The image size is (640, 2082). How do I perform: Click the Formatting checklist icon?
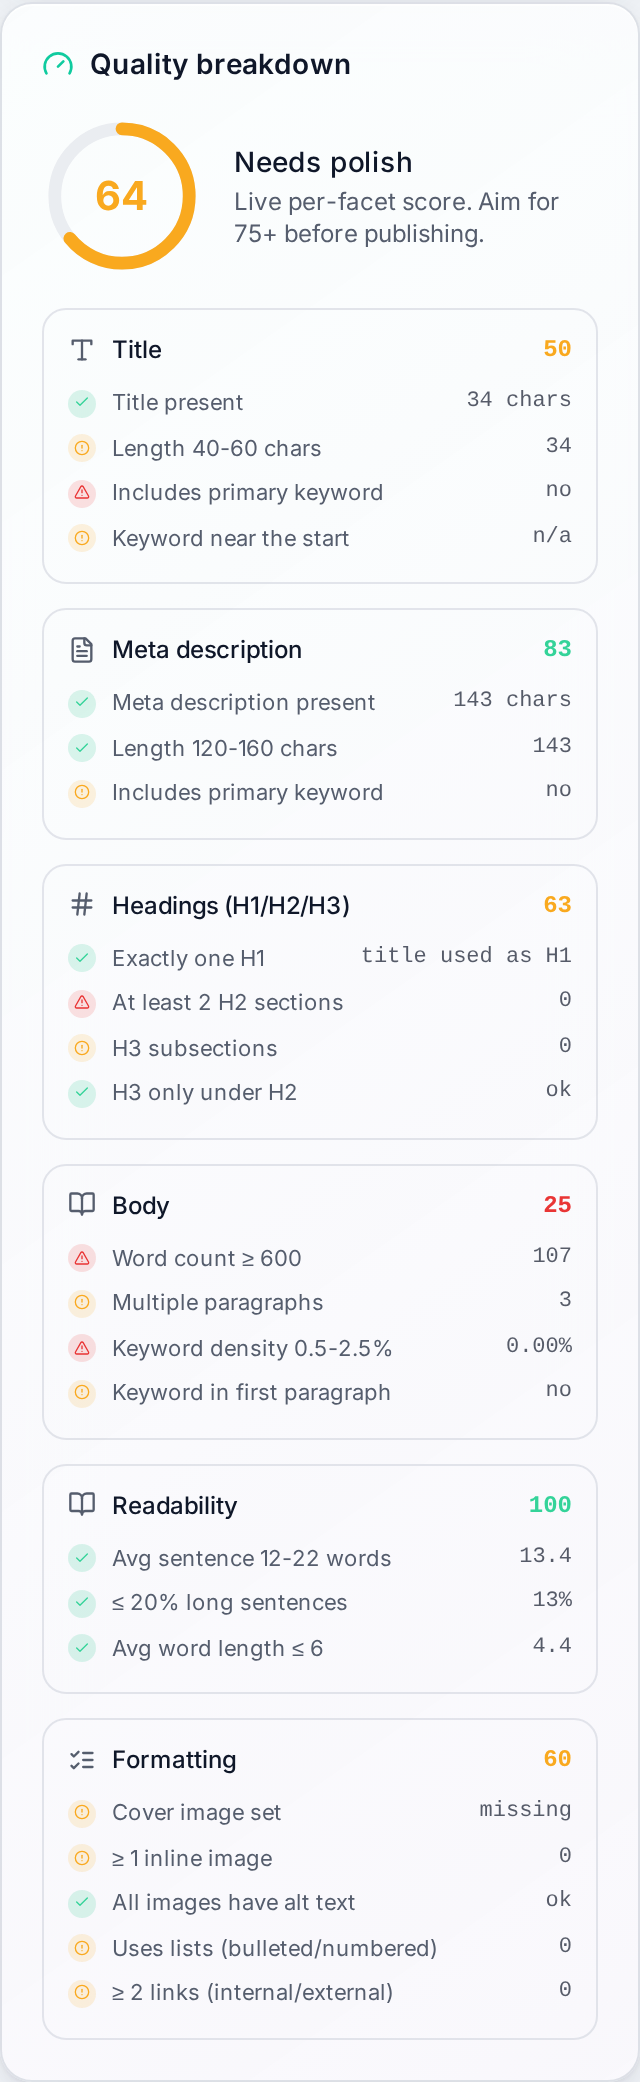[82, 1760]
